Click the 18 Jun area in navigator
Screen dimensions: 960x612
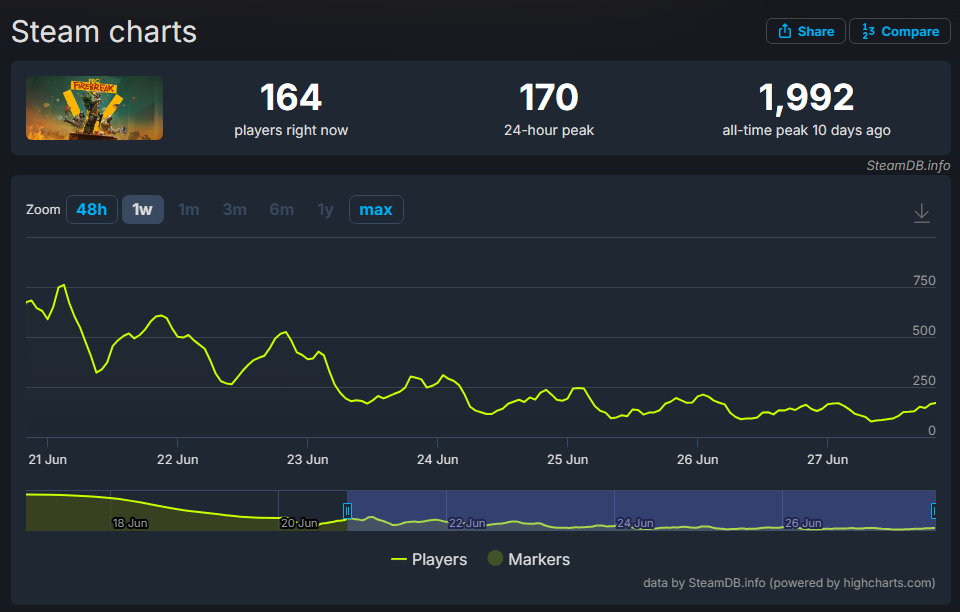130,523
